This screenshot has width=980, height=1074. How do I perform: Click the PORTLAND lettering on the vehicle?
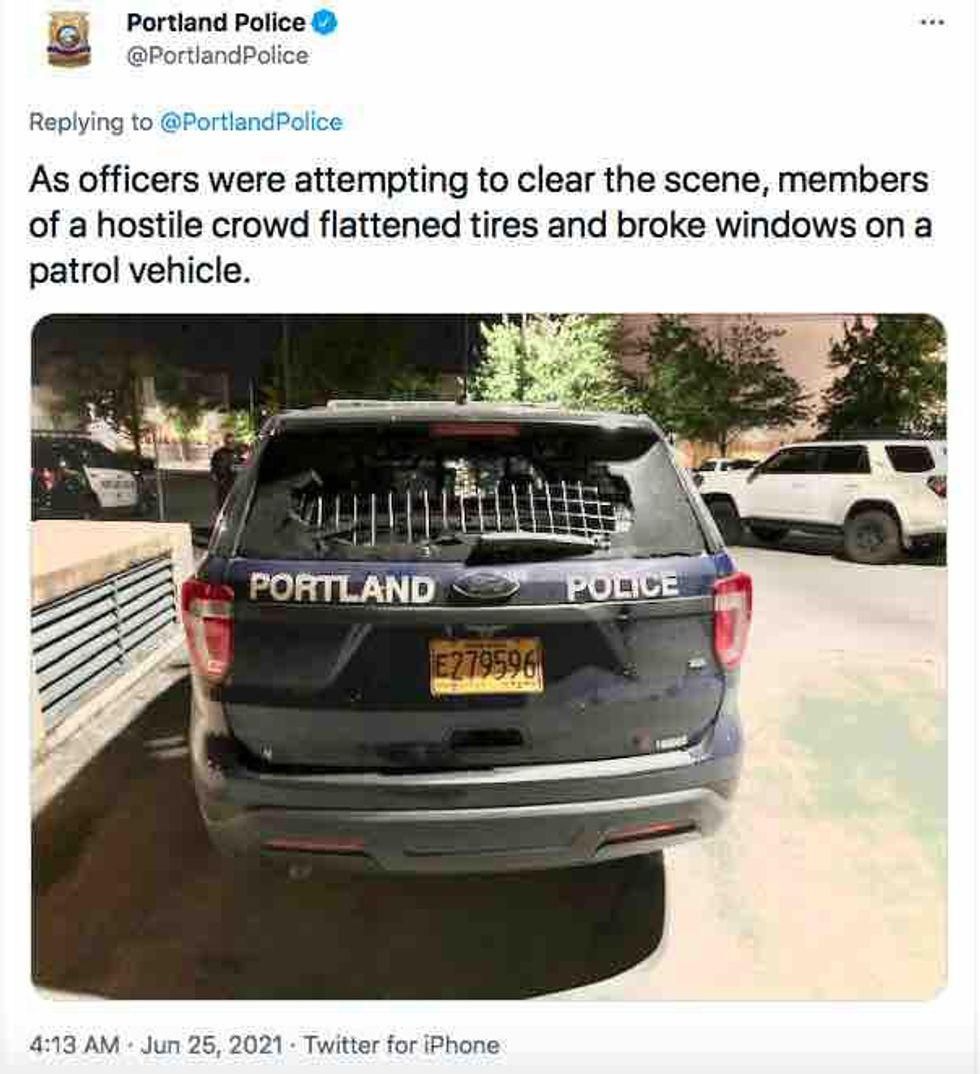point(342,588)
